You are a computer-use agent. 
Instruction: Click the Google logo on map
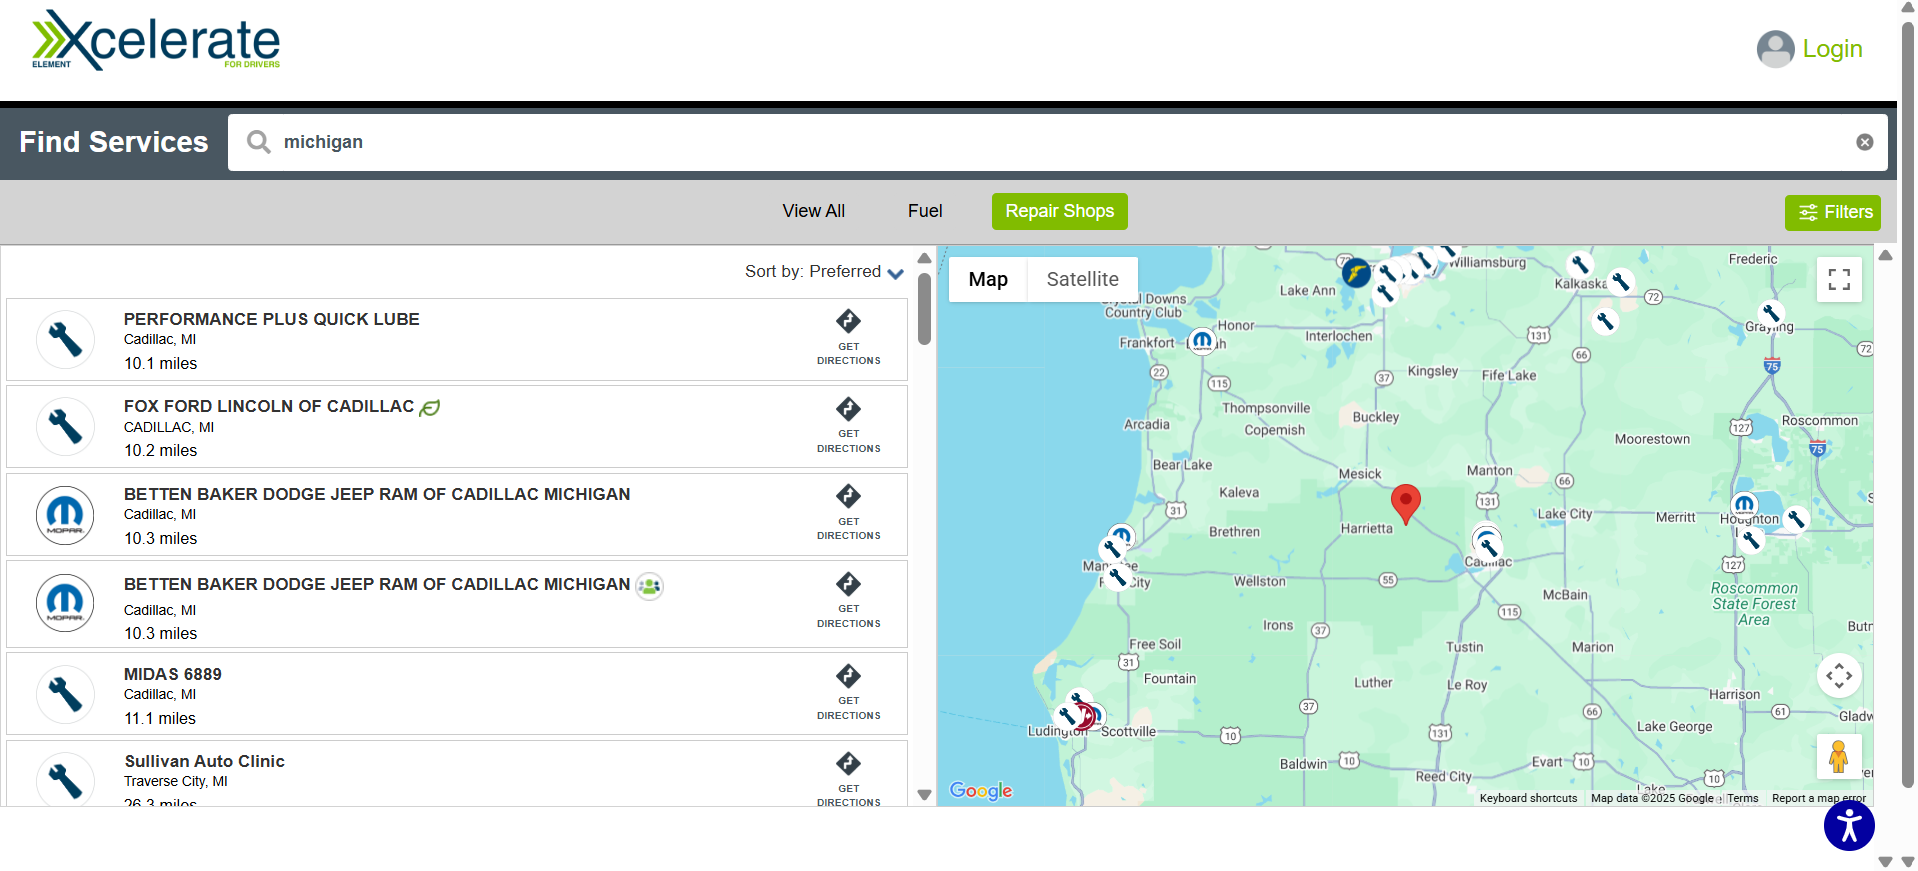pyautogui.click(x=981, y=790)
